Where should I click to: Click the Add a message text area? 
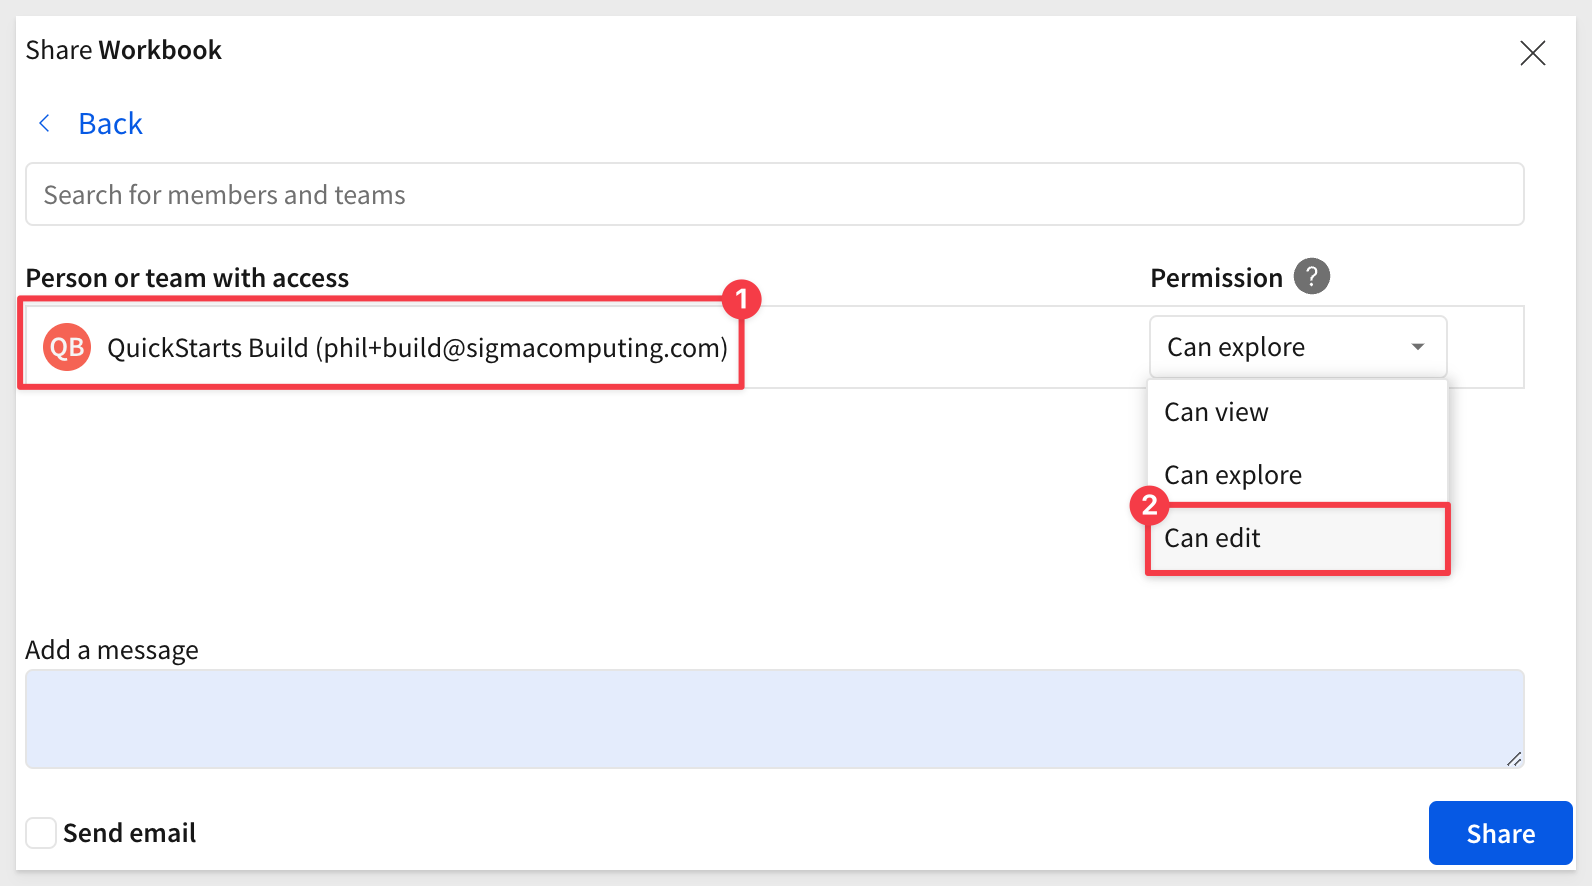click(774, 719)
